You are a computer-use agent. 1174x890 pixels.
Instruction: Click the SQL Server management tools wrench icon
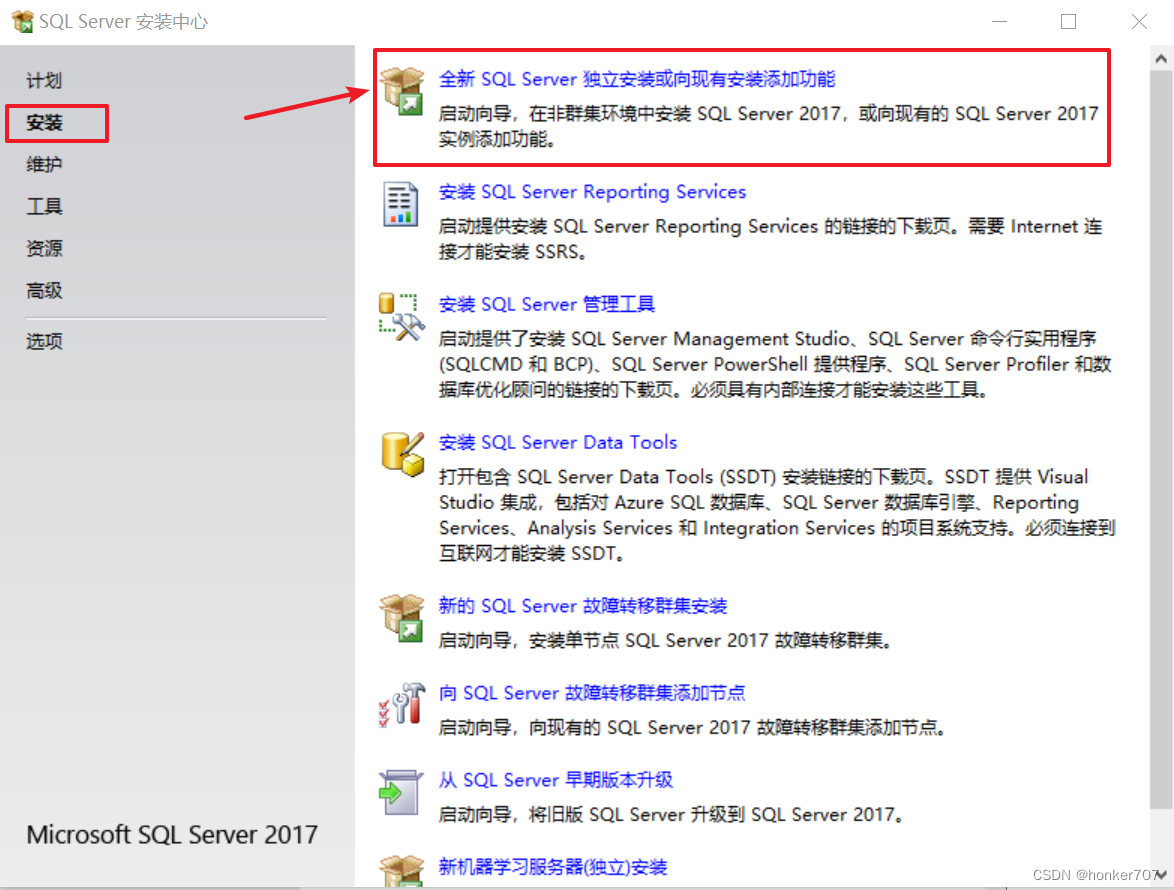click(401, 316)
